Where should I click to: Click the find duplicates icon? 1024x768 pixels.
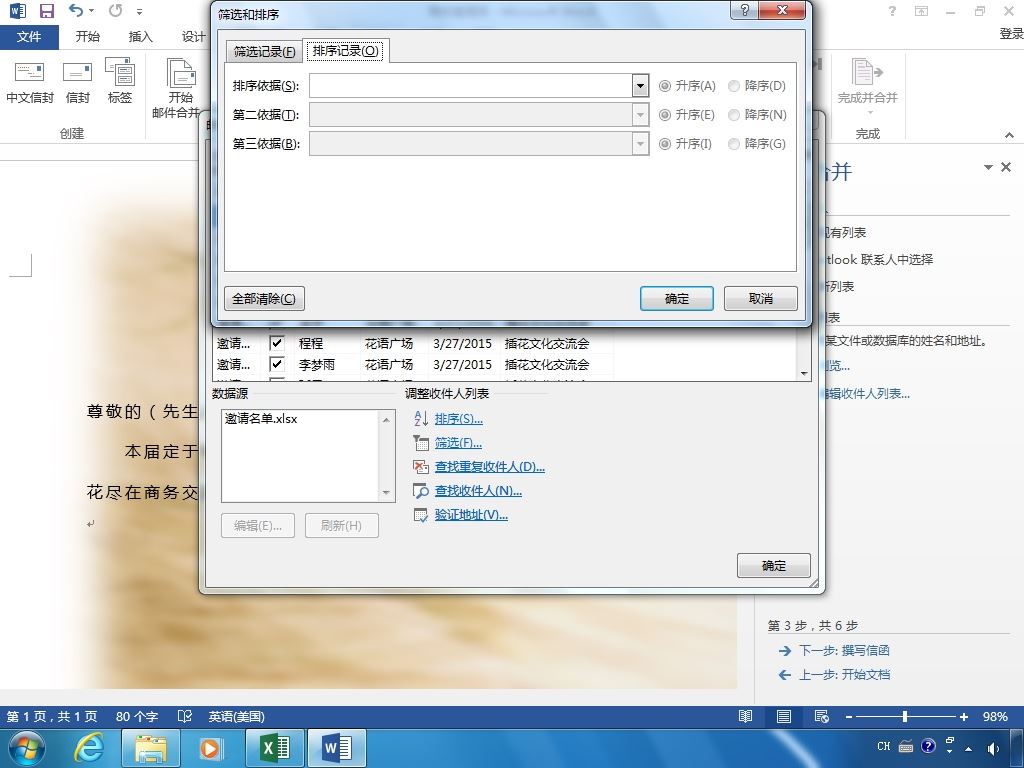point(421,467)
